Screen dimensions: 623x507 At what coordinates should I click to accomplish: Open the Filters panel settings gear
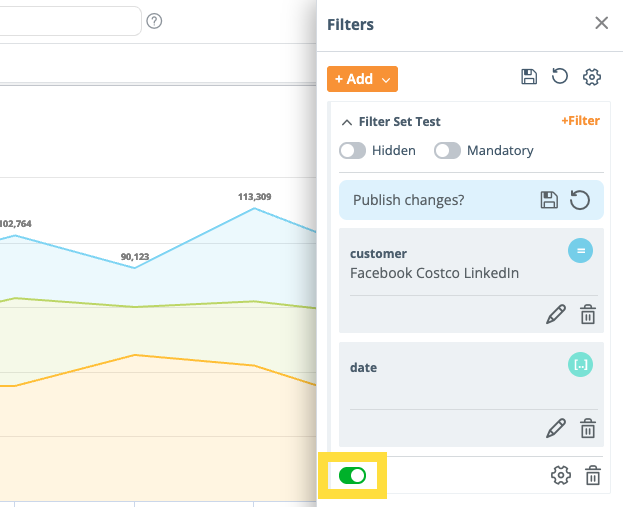click(x=592, y=78)
